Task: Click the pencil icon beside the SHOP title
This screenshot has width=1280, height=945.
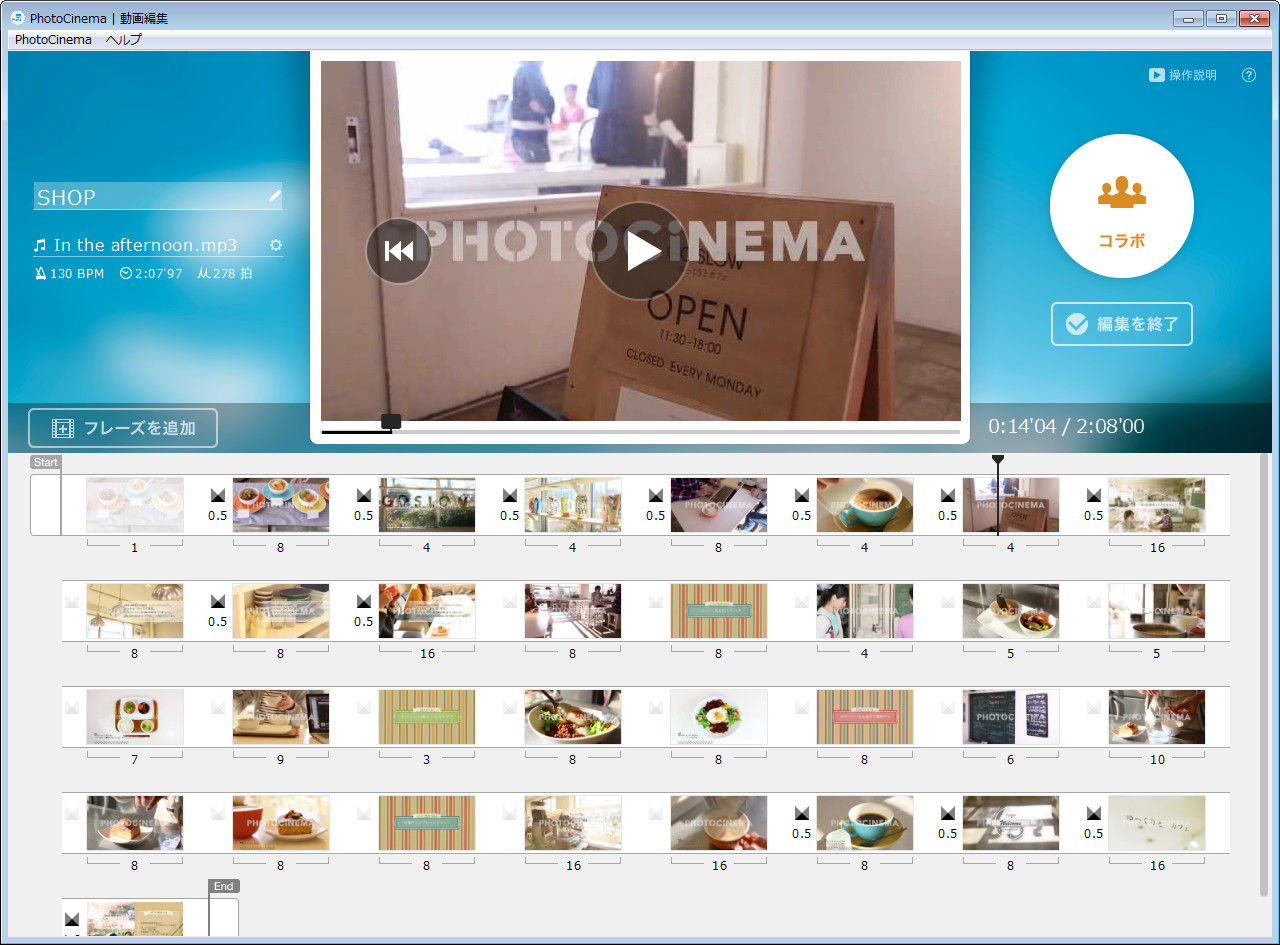Action: (x=275, y=196)
